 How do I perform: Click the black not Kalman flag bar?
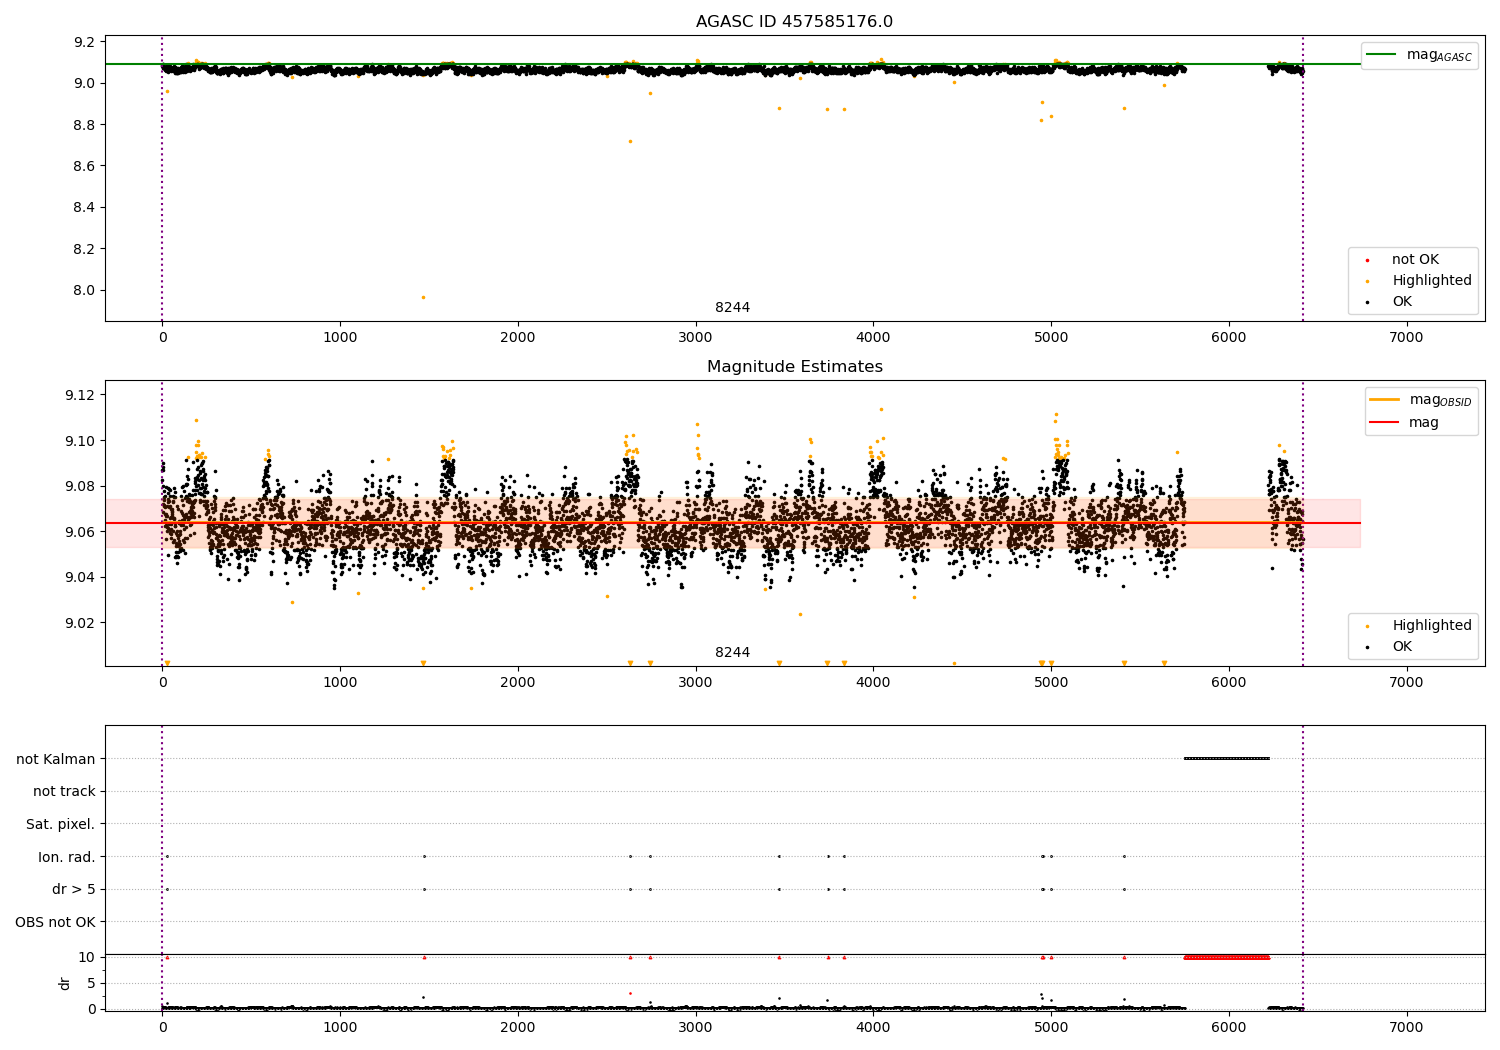1227,758
